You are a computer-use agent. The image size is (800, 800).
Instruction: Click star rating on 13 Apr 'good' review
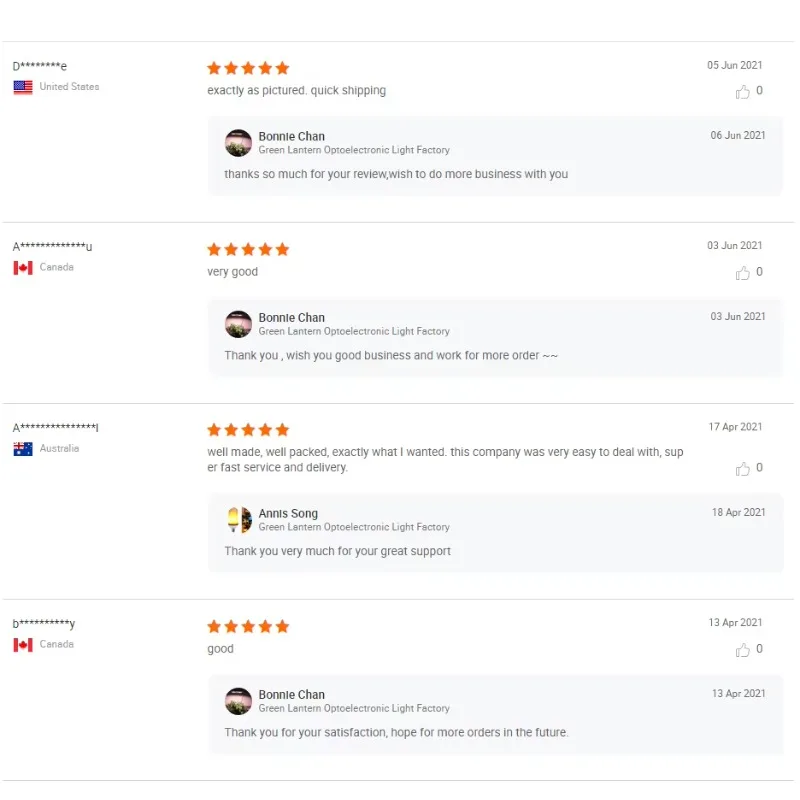point(248,626)
